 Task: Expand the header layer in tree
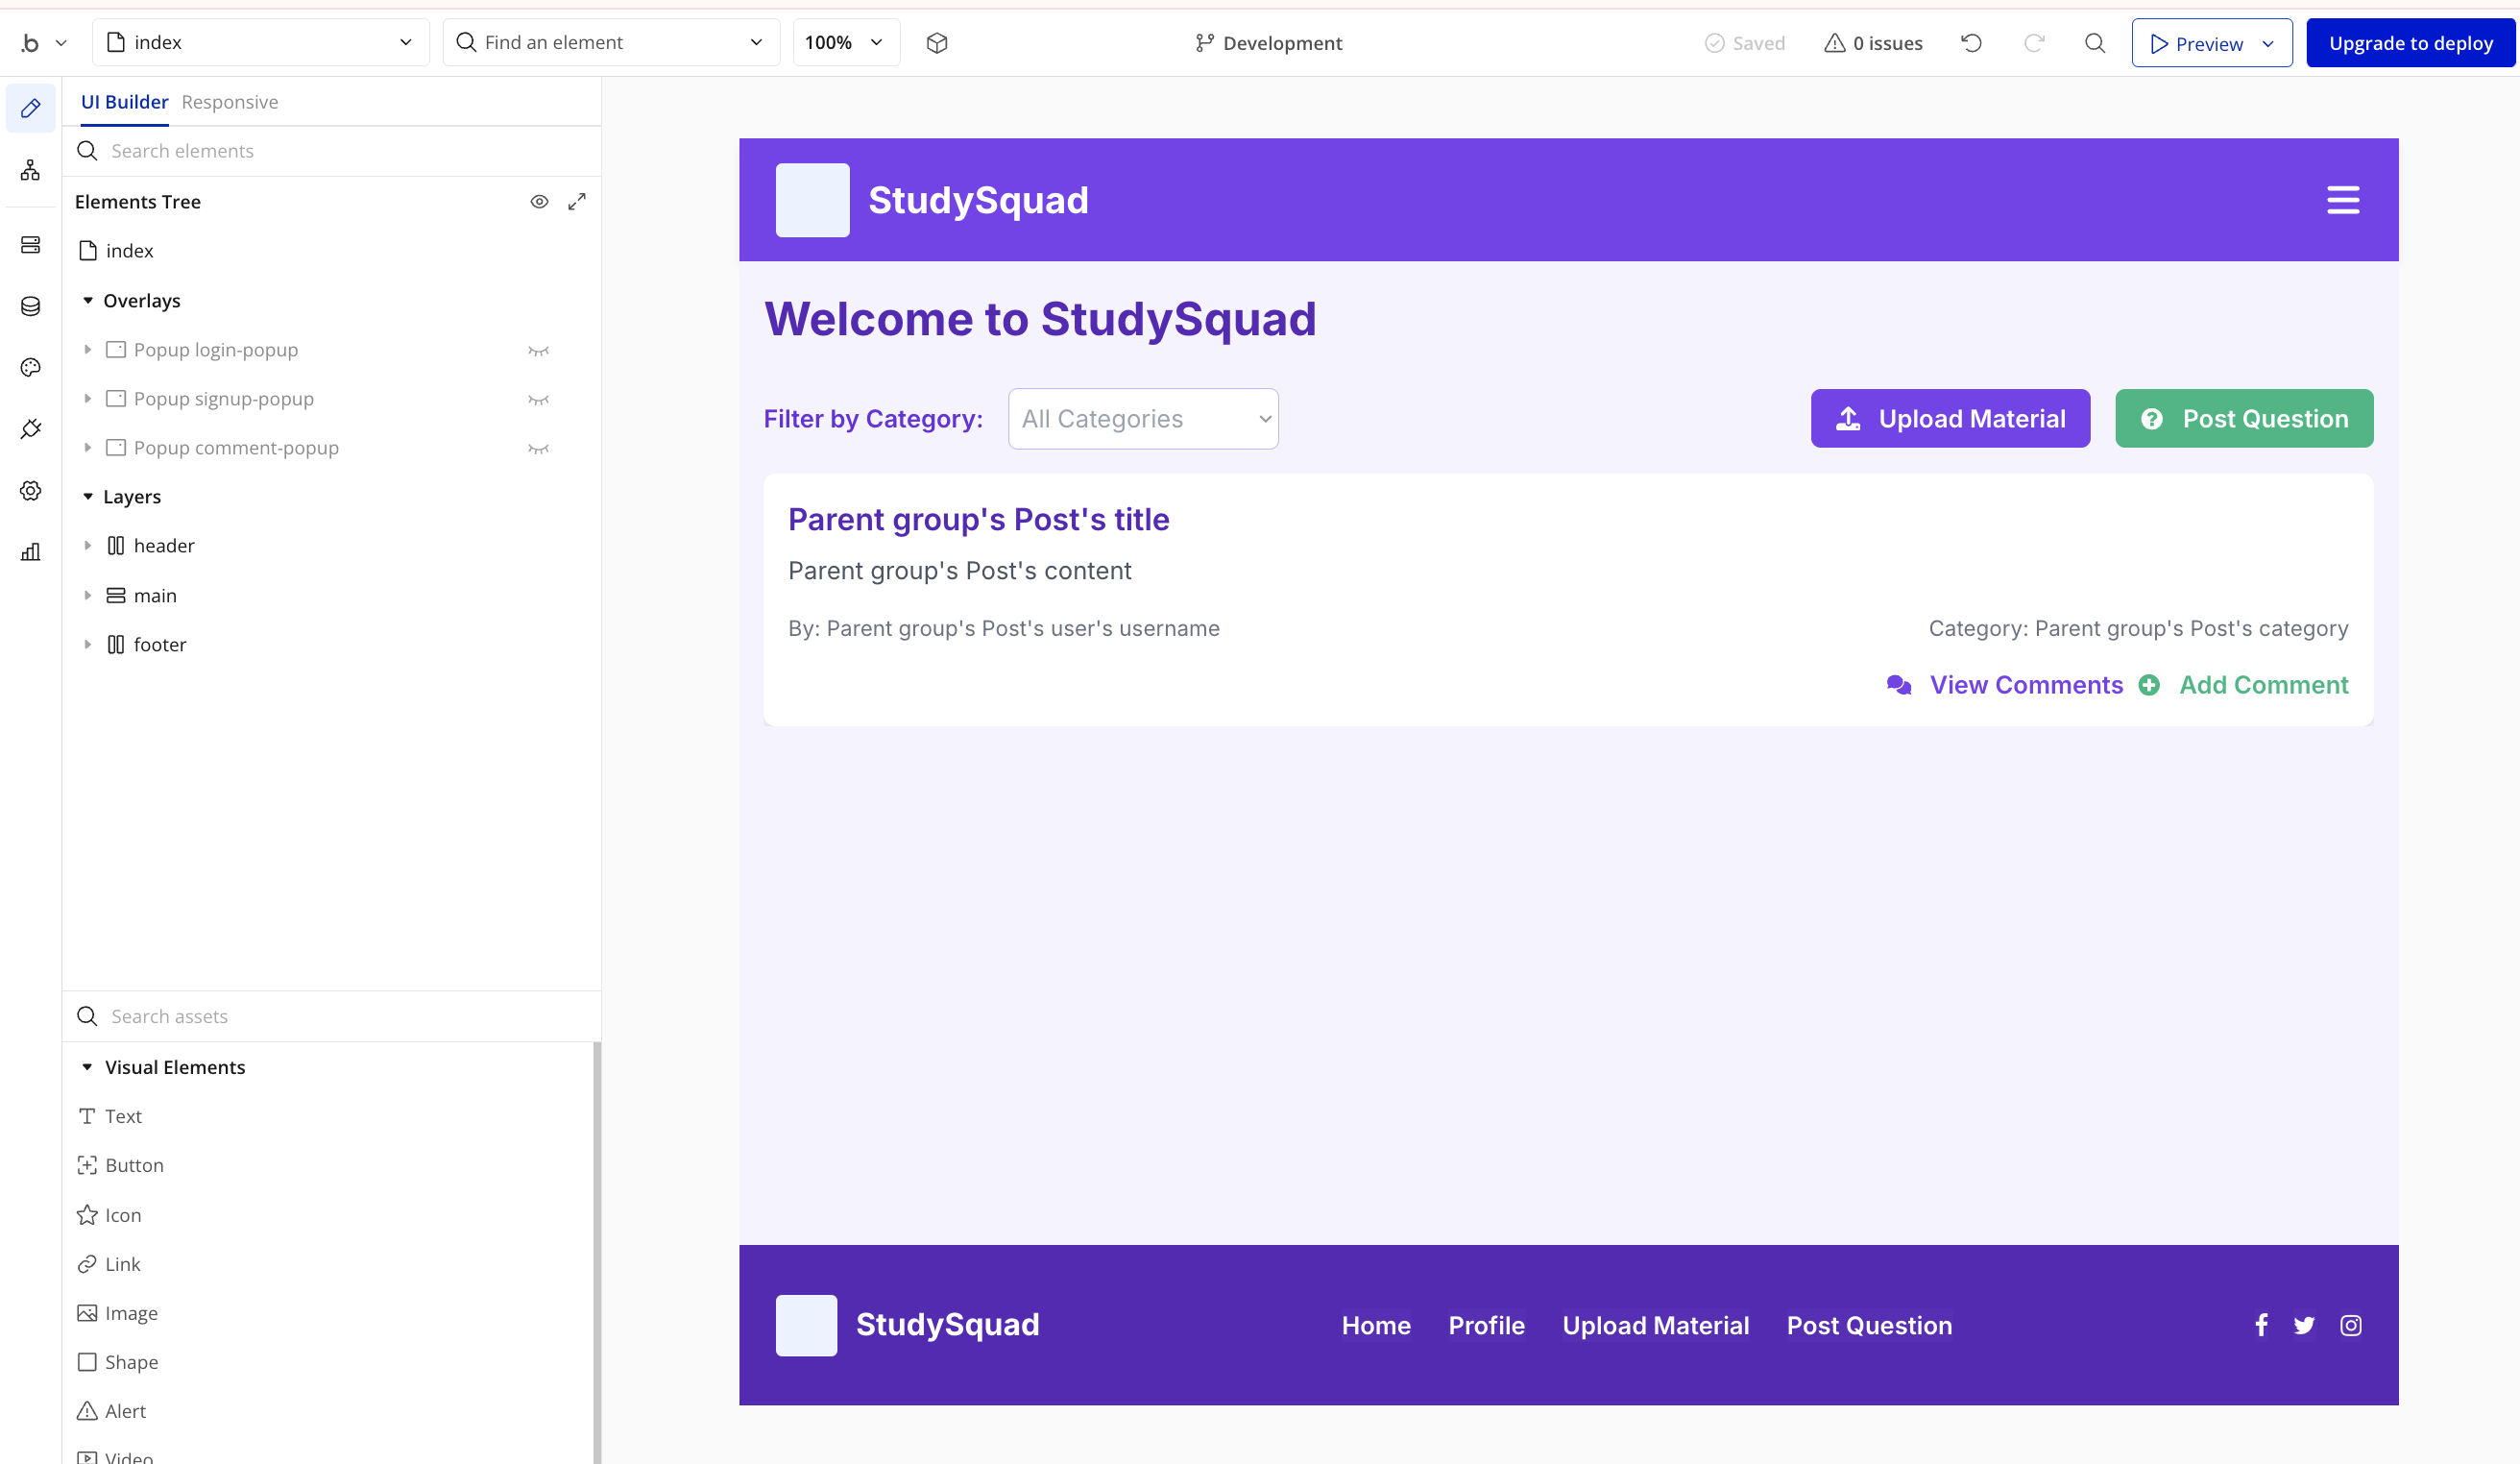click(88, 546)
